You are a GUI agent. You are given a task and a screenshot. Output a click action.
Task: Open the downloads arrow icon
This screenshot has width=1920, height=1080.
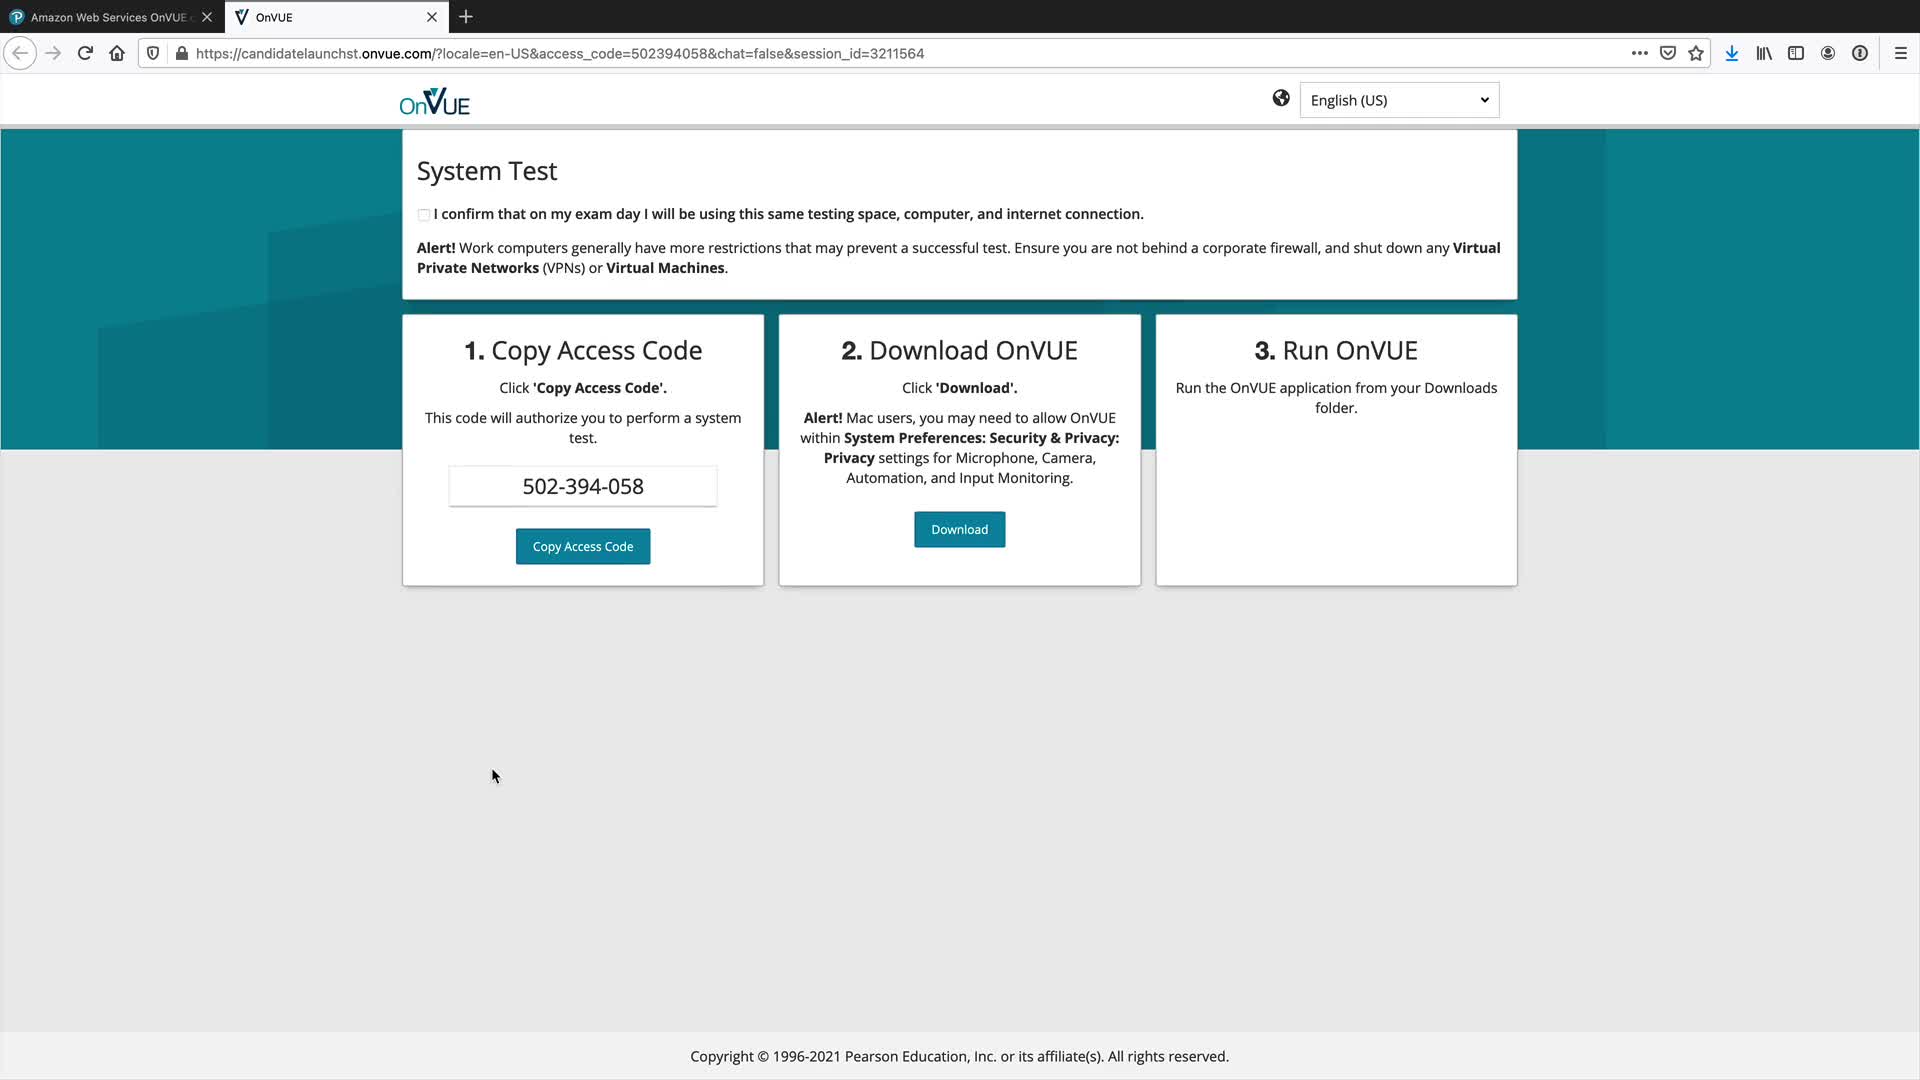click(1732, 53)
